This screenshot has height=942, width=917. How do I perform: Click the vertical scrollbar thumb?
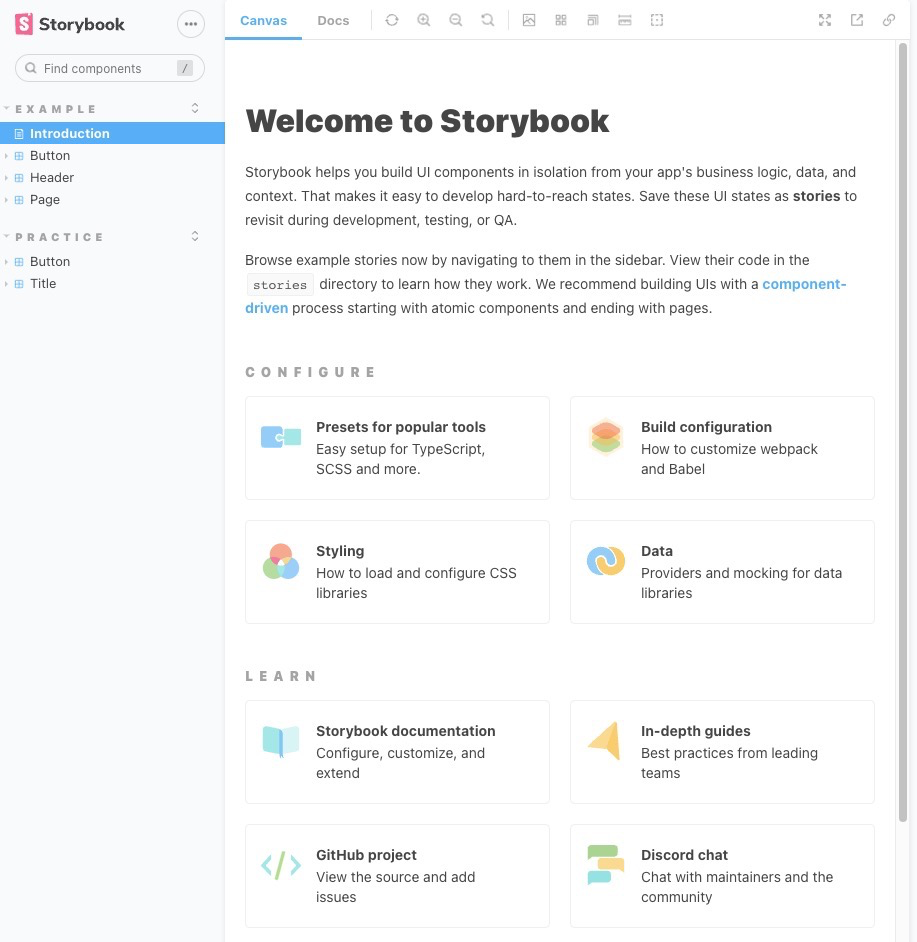[x=903, y=432]
